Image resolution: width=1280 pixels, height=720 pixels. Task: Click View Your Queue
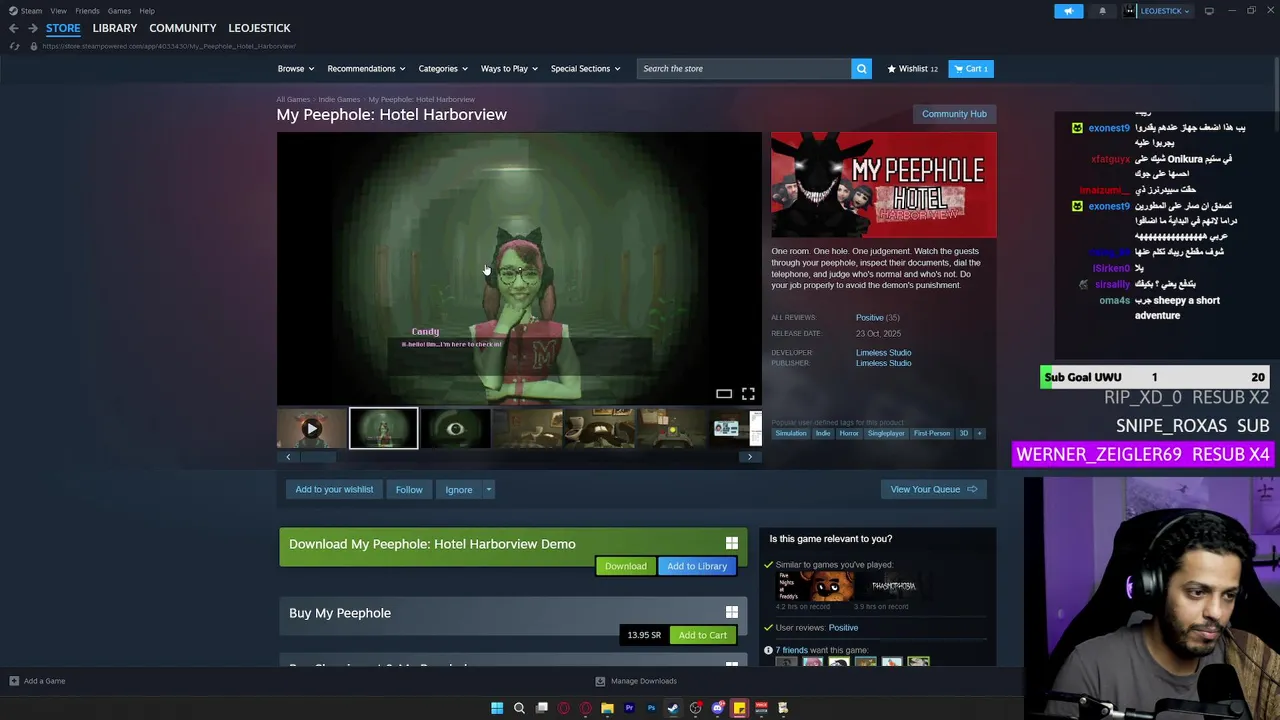coord(934,490)
